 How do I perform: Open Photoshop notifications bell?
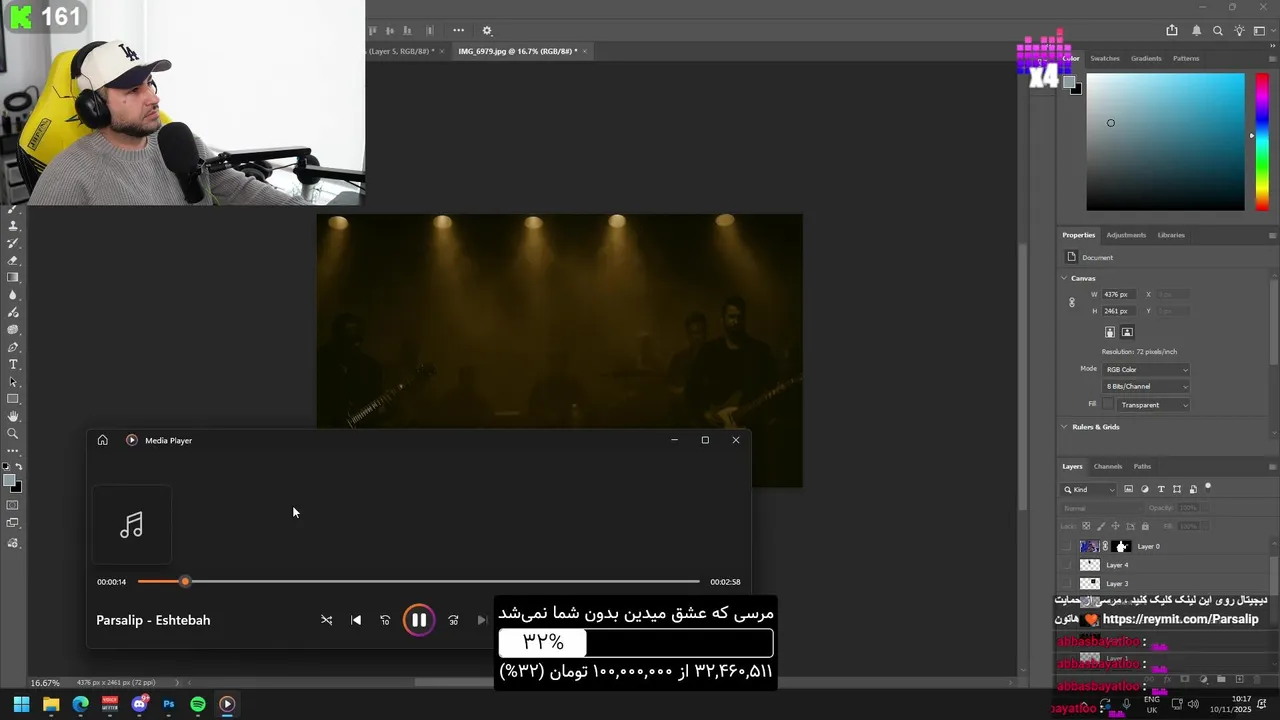pyautogui.click(x=1196, y=31)
